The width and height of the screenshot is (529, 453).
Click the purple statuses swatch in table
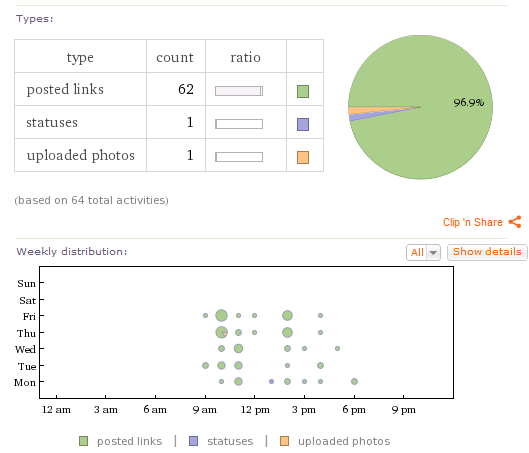(303, 124)
